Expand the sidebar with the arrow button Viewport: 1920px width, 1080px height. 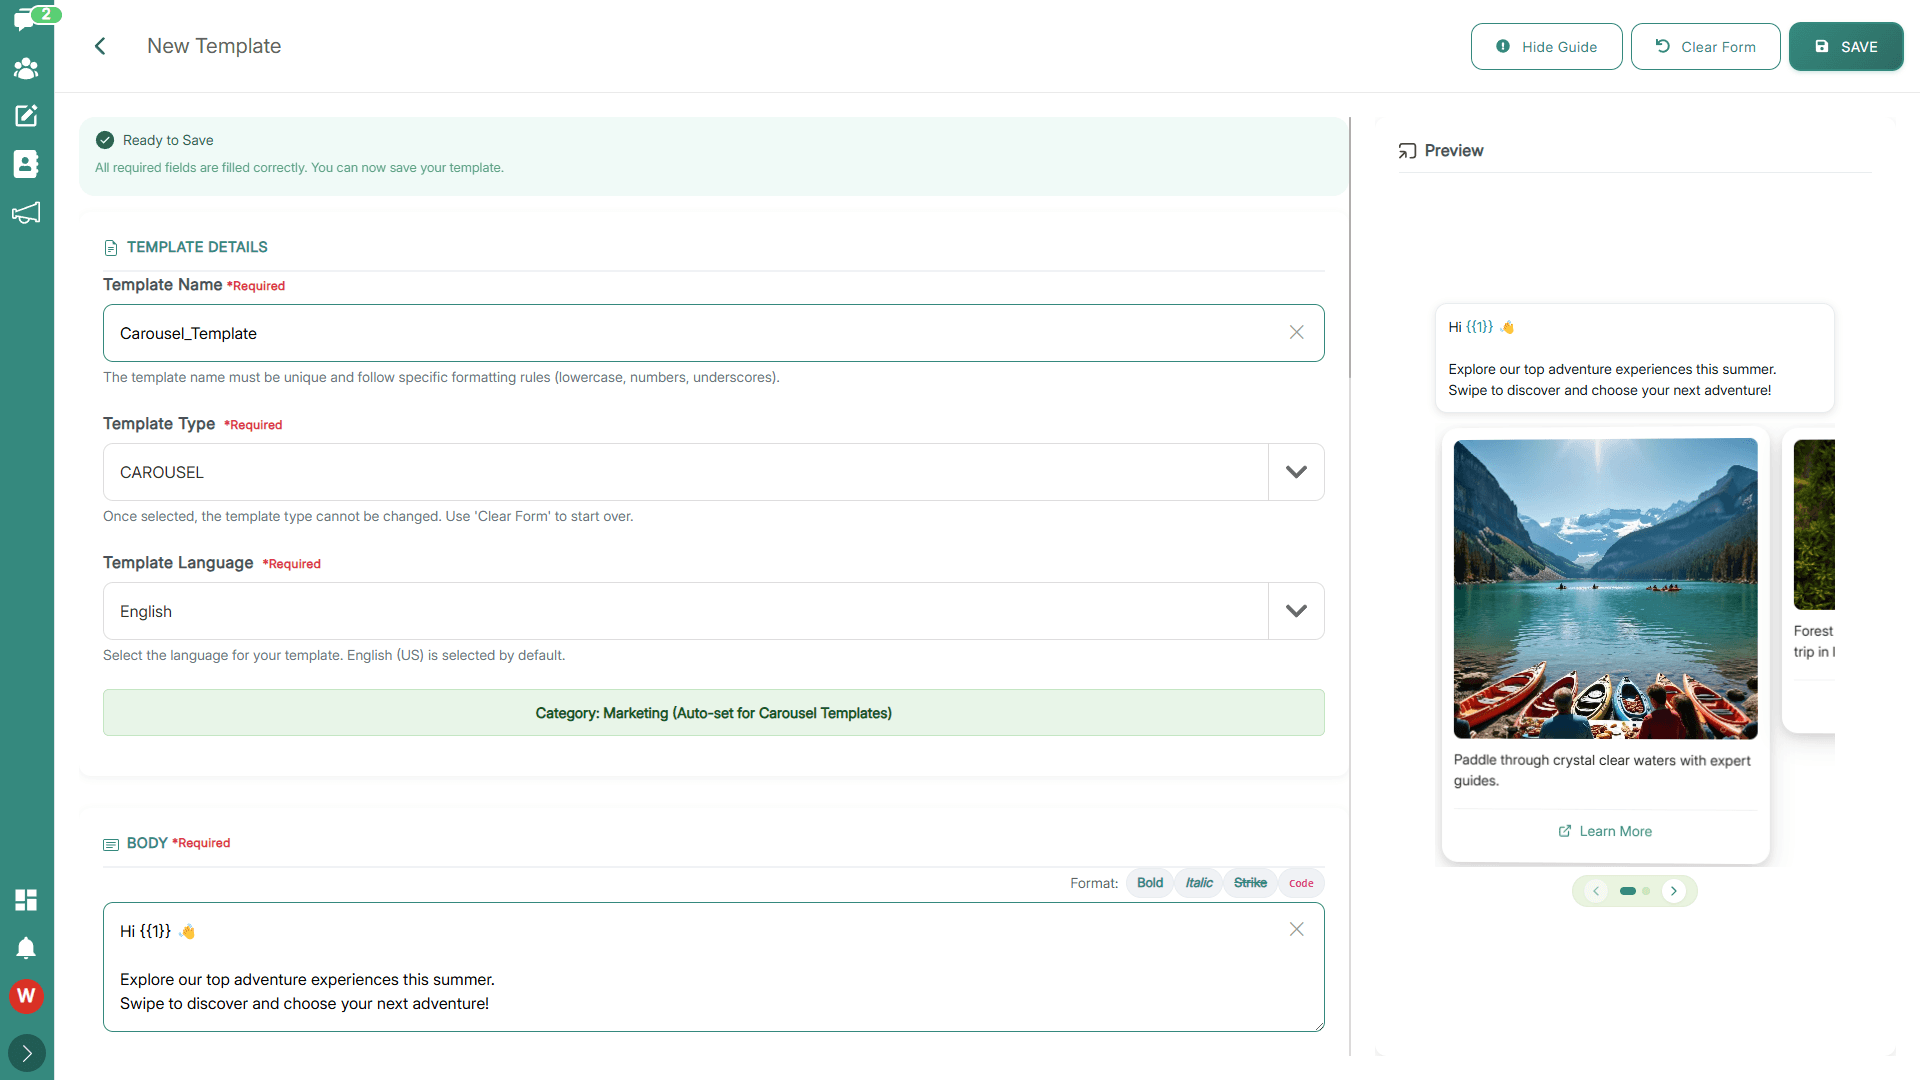[26, 1053]
